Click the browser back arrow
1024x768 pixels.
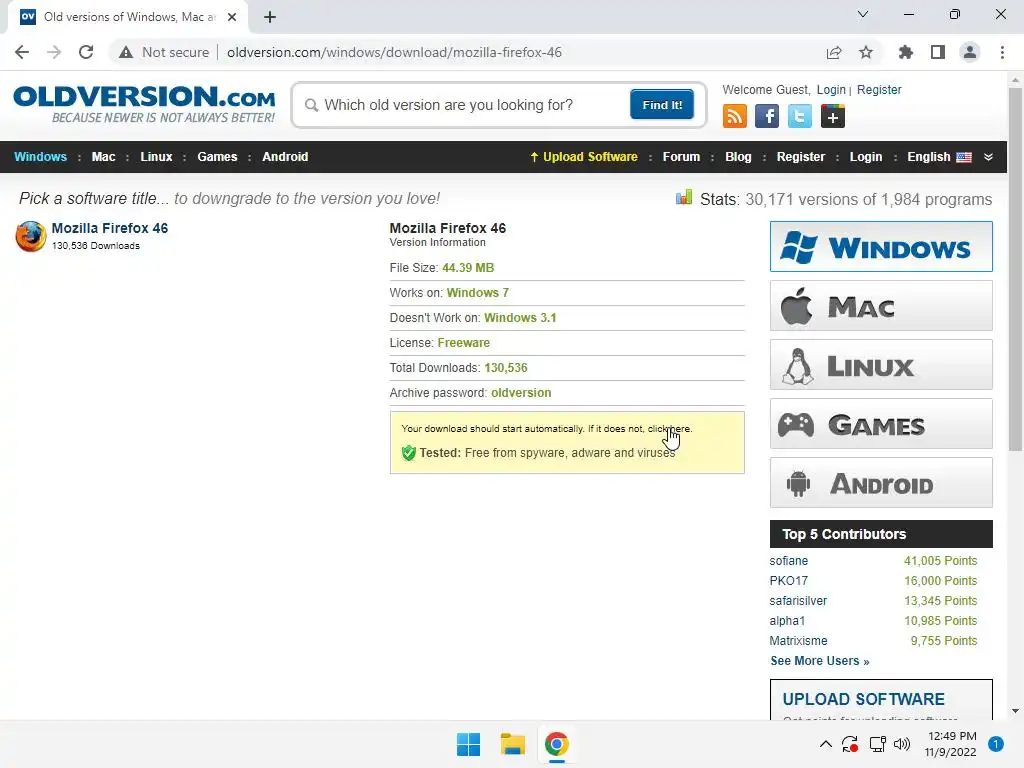[x=22, y=52]
